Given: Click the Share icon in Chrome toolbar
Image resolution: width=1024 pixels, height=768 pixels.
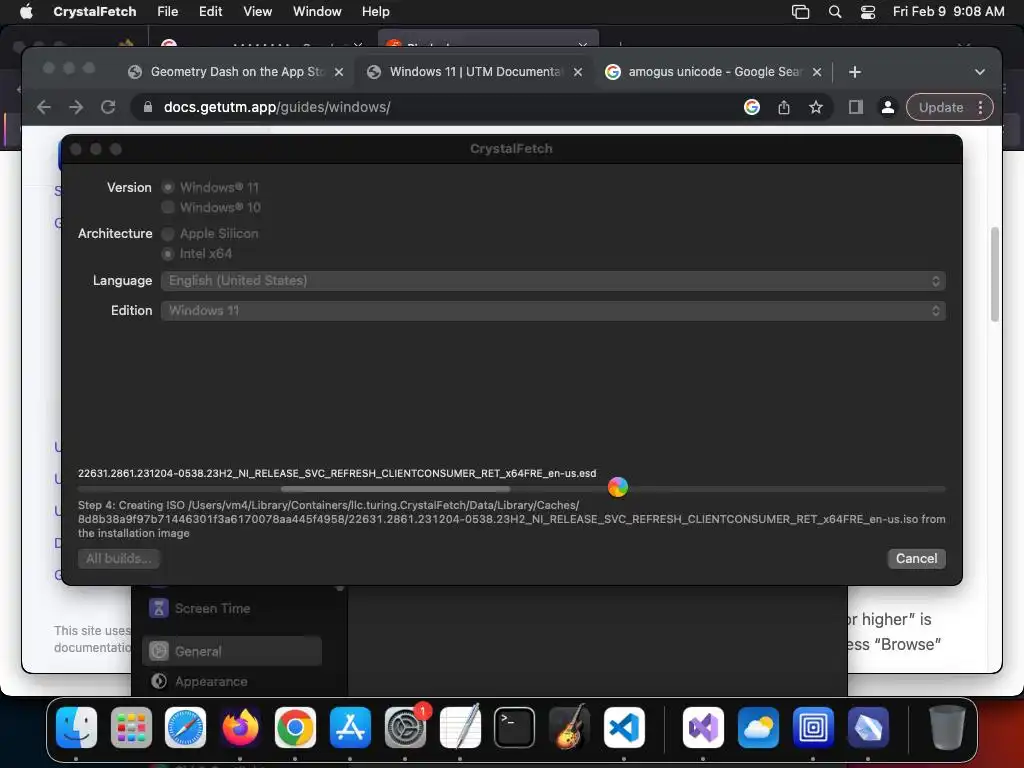Looking at the screenshot, I should click(x=784, y=107).
